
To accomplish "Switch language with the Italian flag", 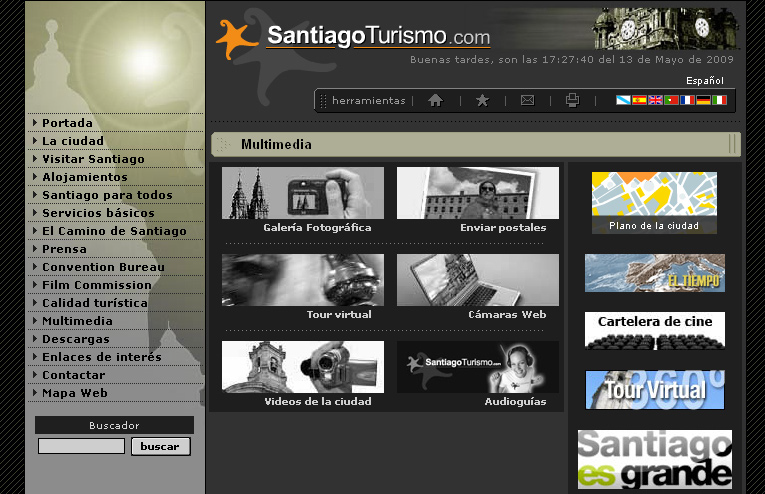I will pos(719,100).
